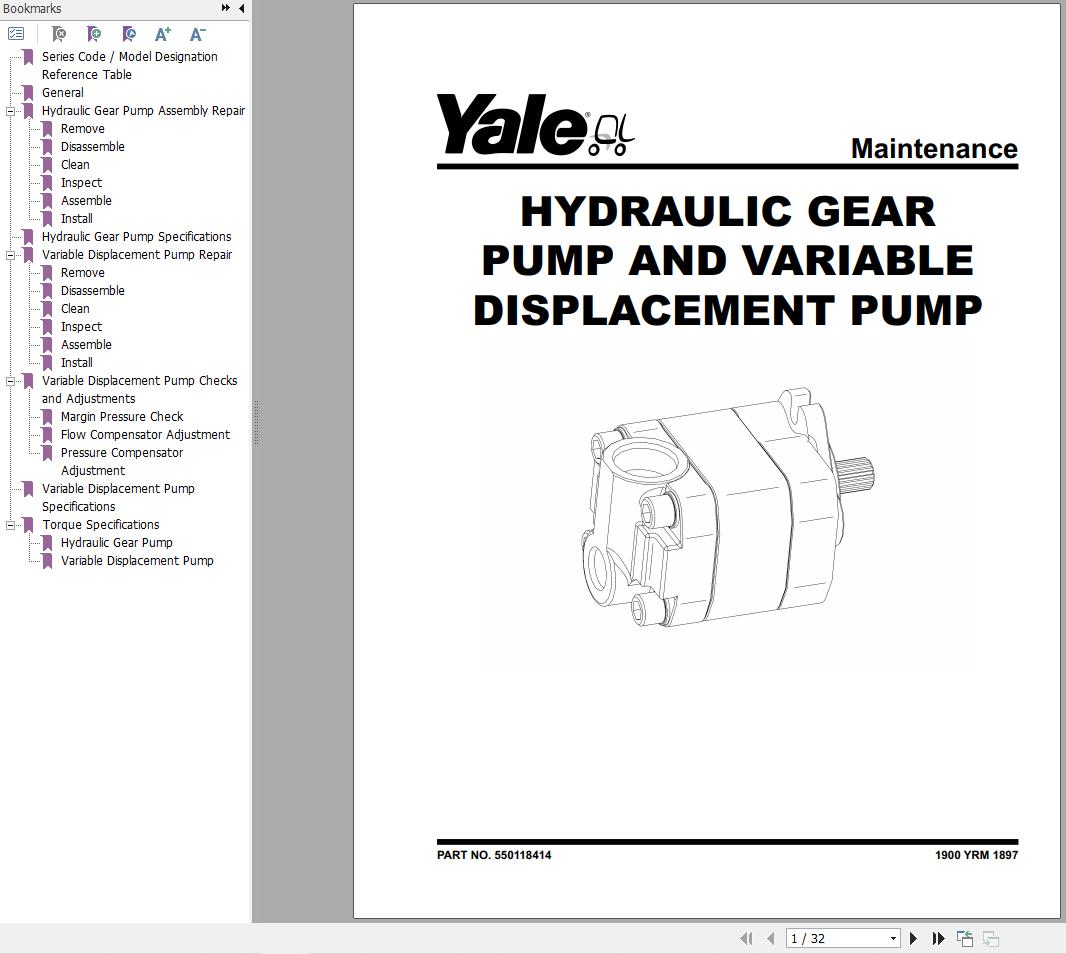Viewport: 1066px width, 954px height.
Task: Collapse Variable Displacement Pump Repair node
Action: click(x=10, y=255)
